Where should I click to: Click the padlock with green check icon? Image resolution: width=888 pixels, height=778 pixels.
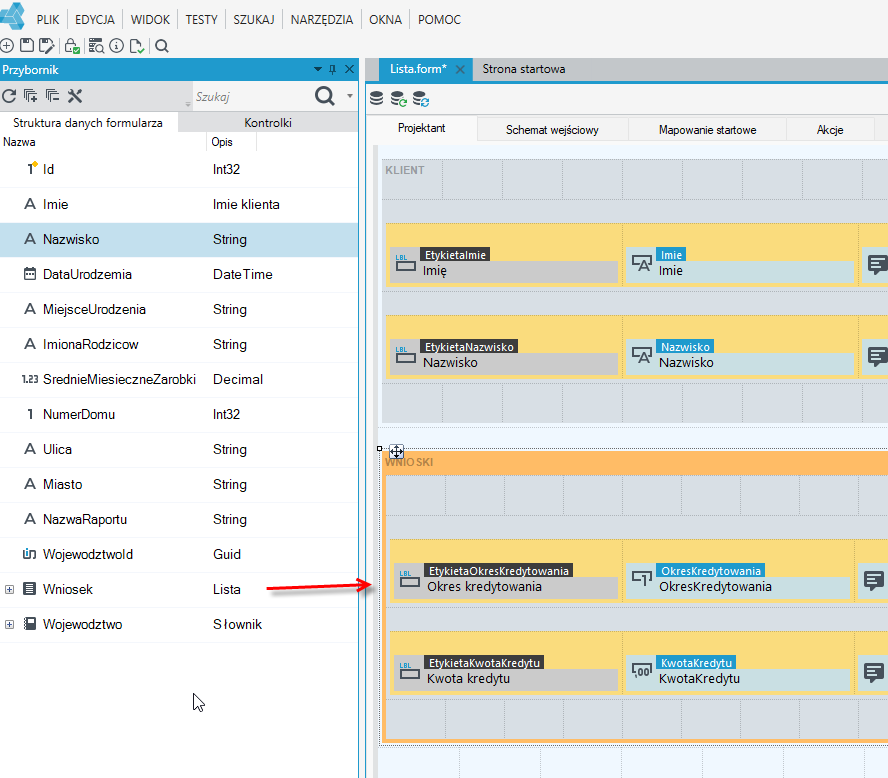(72, 46)
